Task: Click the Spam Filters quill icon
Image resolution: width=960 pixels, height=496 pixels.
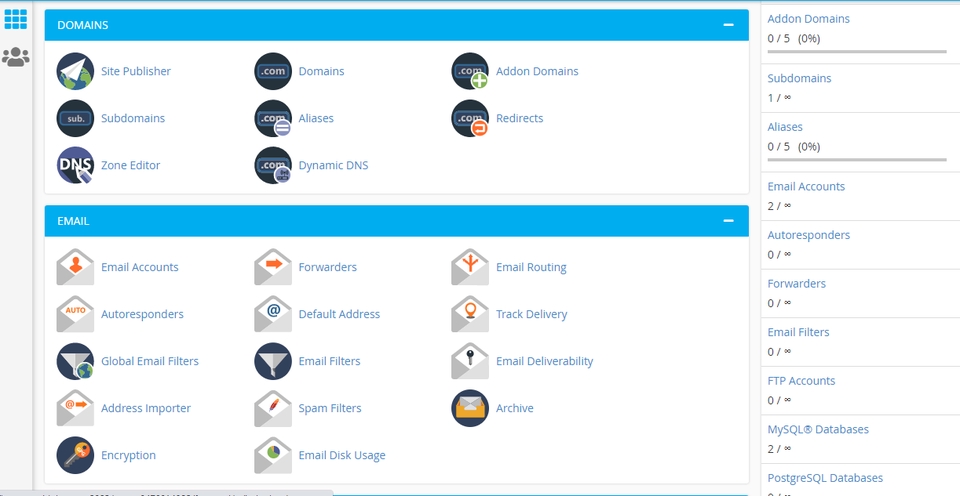Action: tap(273, 408)
